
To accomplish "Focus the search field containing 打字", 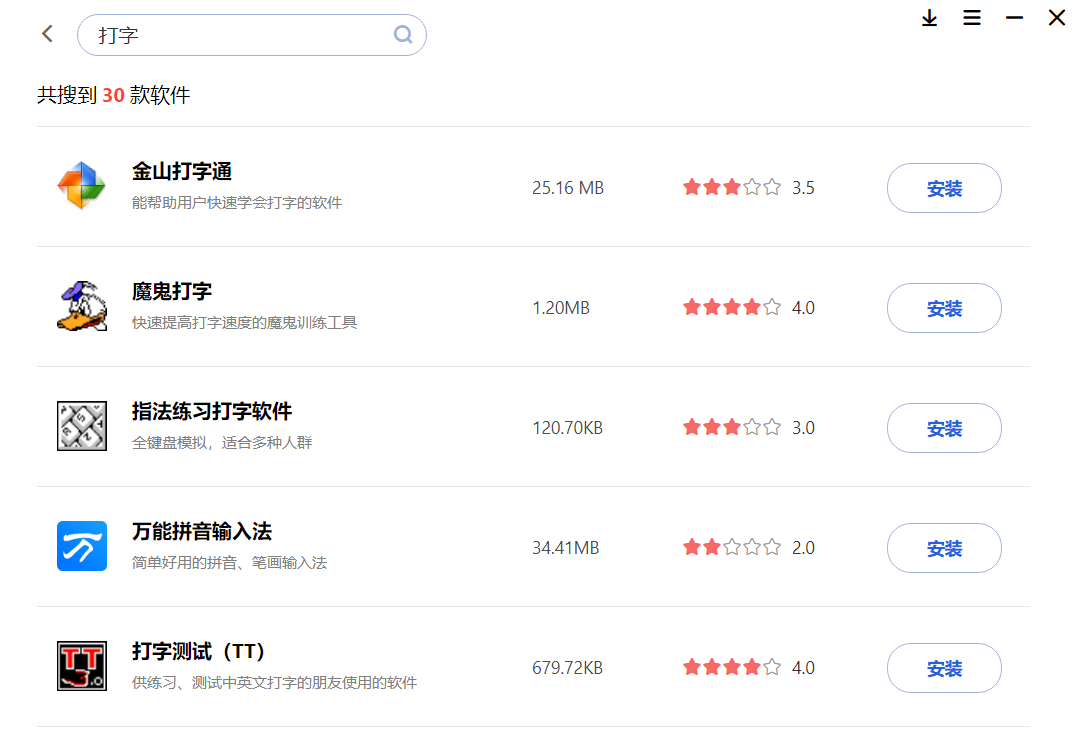I will coord(252,35).
